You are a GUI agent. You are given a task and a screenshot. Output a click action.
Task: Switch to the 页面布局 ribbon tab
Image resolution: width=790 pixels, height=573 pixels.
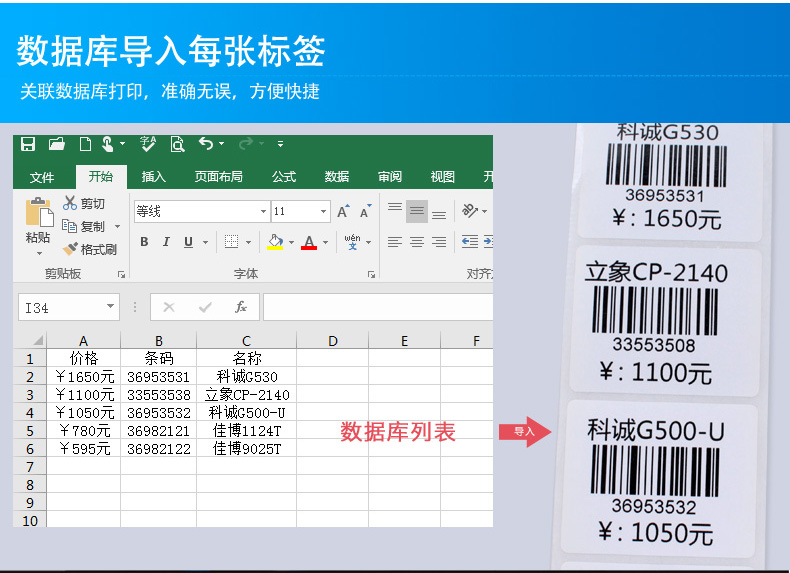(x=219, y=177)
